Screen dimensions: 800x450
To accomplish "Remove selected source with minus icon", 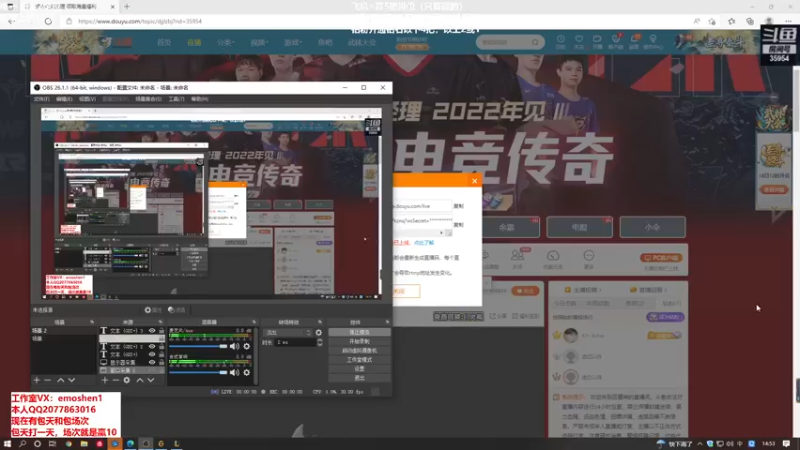I will (x=115, y=380).
